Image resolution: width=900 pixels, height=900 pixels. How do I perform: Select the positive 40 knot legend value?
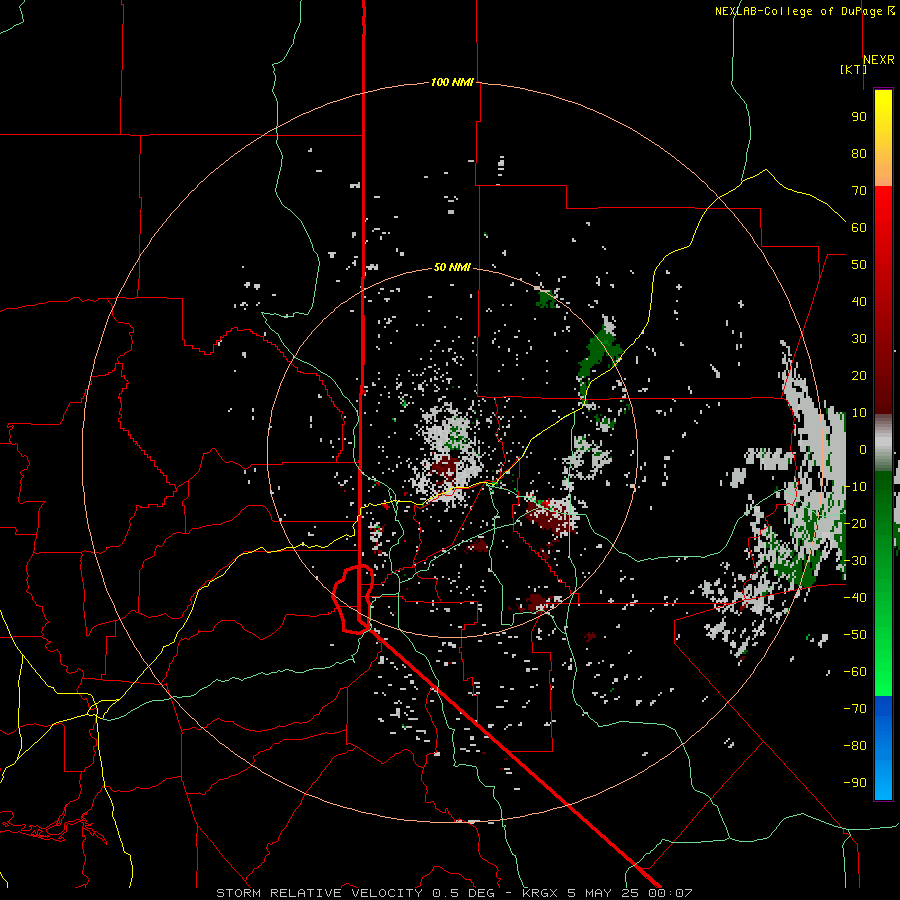859,301
